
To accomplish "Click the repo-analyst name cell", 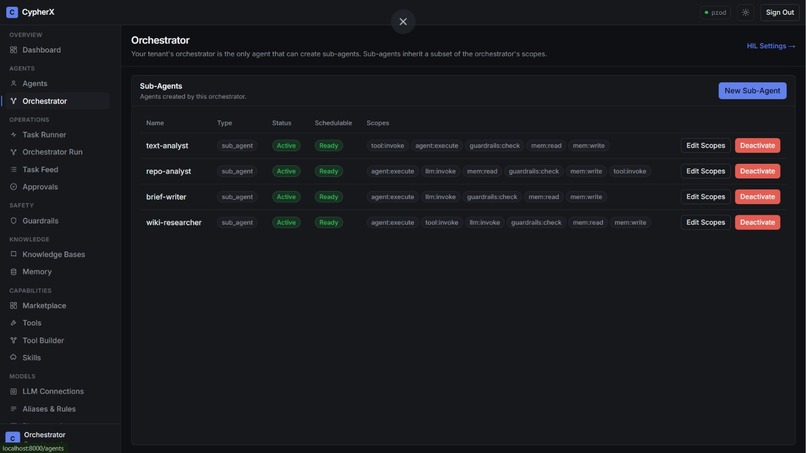I will pyautogui.click(x=169, y=171).
